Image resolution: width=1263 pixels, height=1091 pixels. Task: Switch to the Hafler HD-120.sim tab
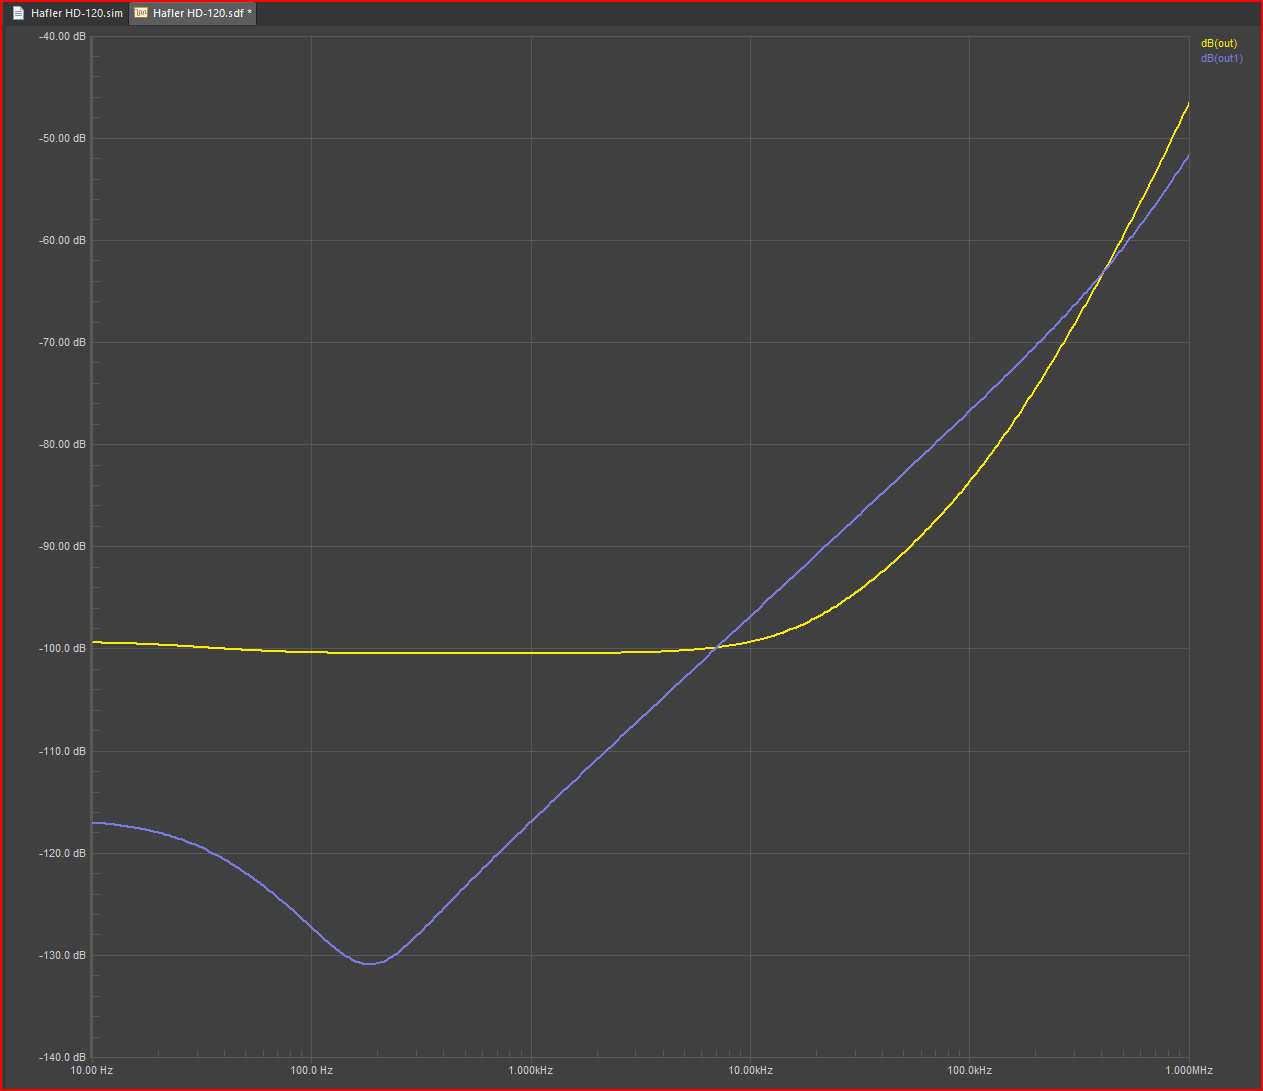point(67,13)
